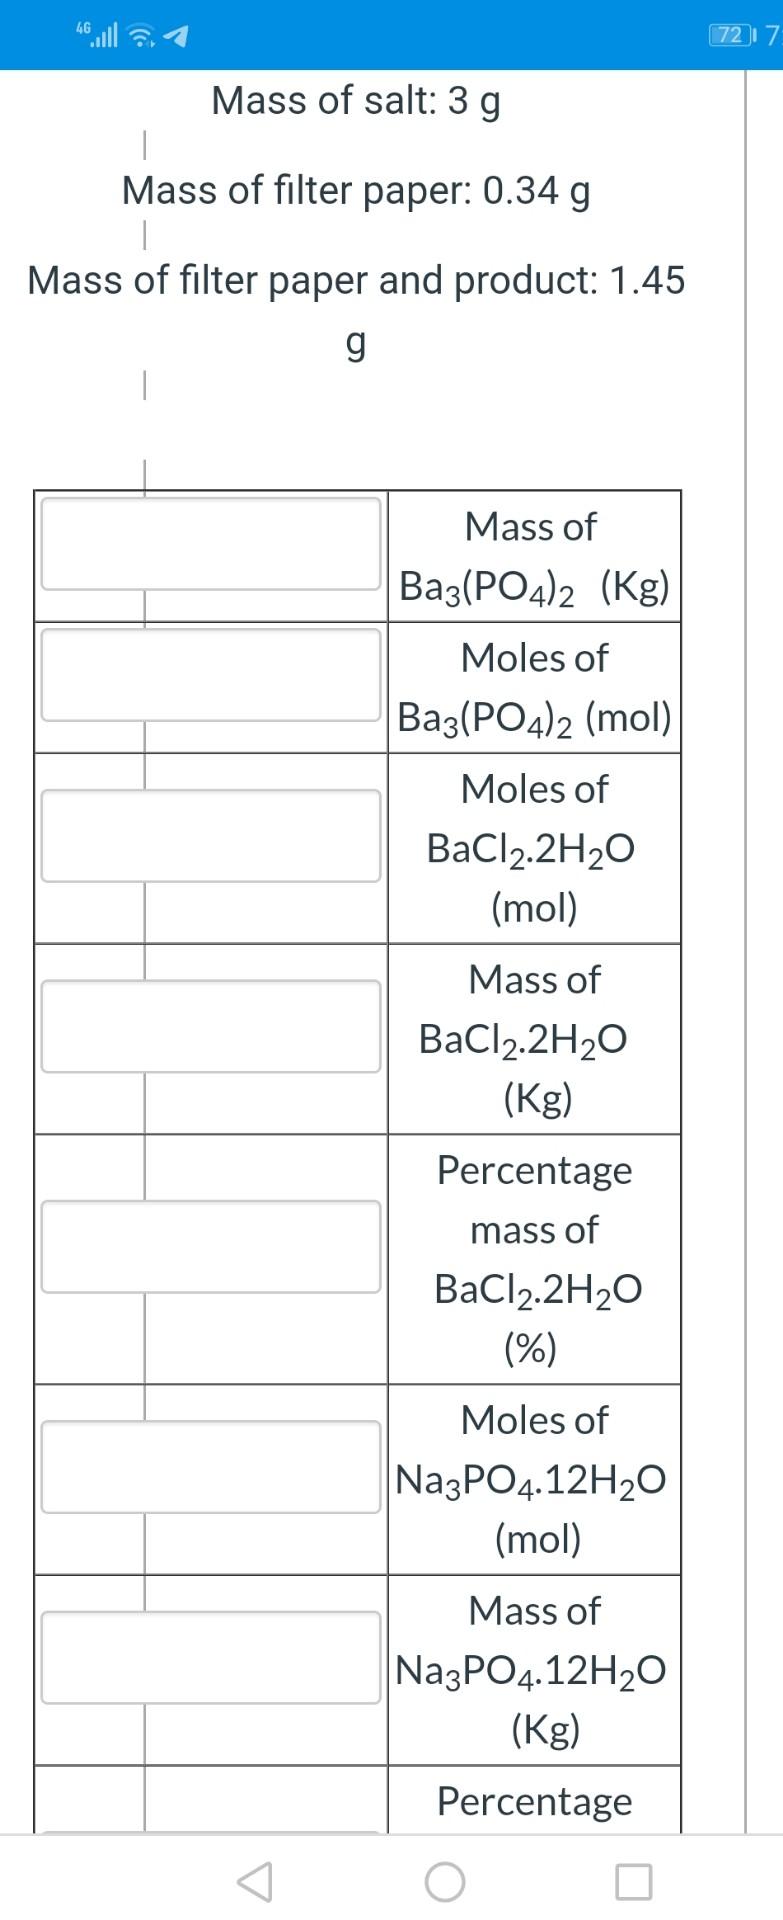
Task: Click input for Mass of BaCl2.2H2O
Action: pyautogui.click(x=211, y=1025)
